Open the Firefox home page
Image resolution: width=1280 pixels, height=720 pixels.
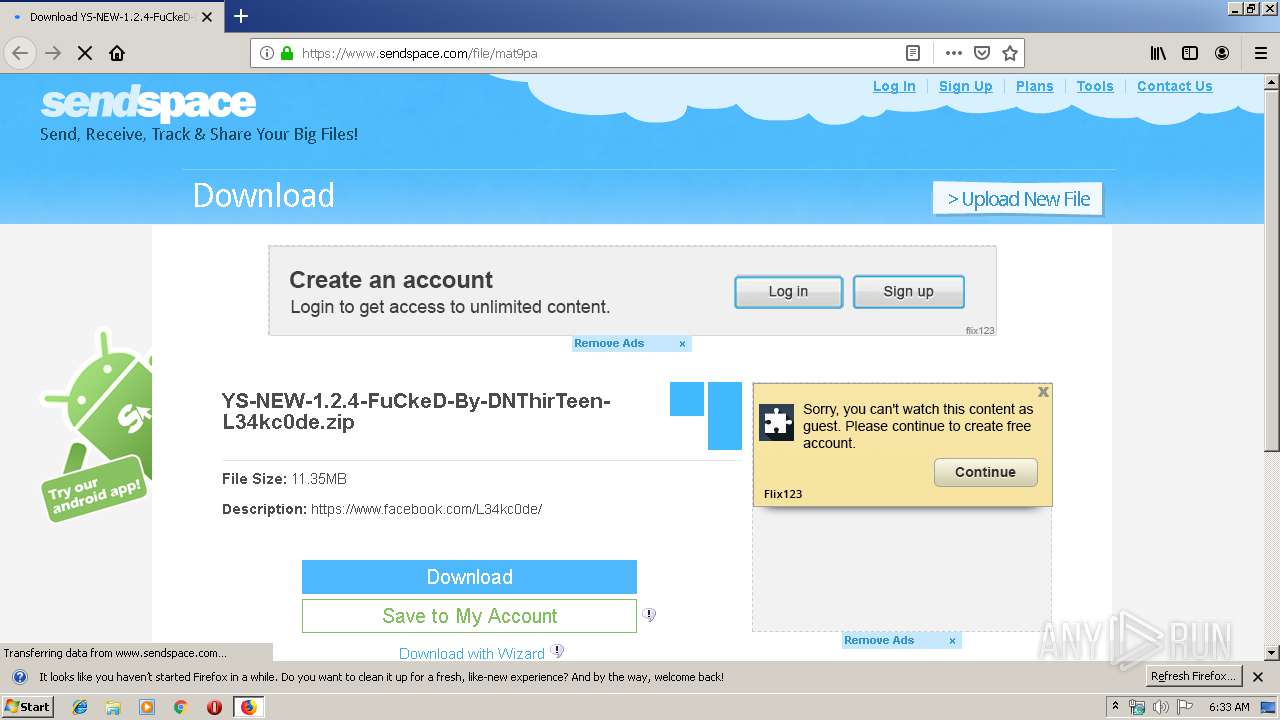coord(117,53)
